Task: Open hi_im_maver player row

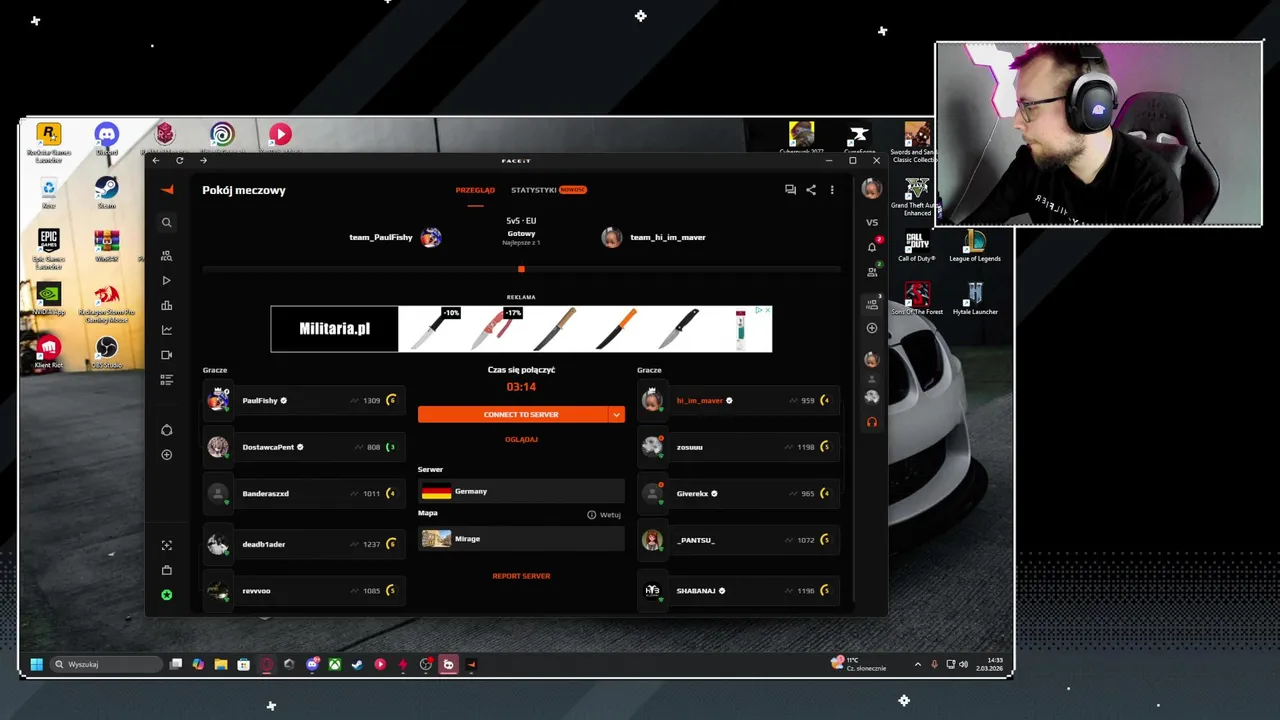Action: 738,400
